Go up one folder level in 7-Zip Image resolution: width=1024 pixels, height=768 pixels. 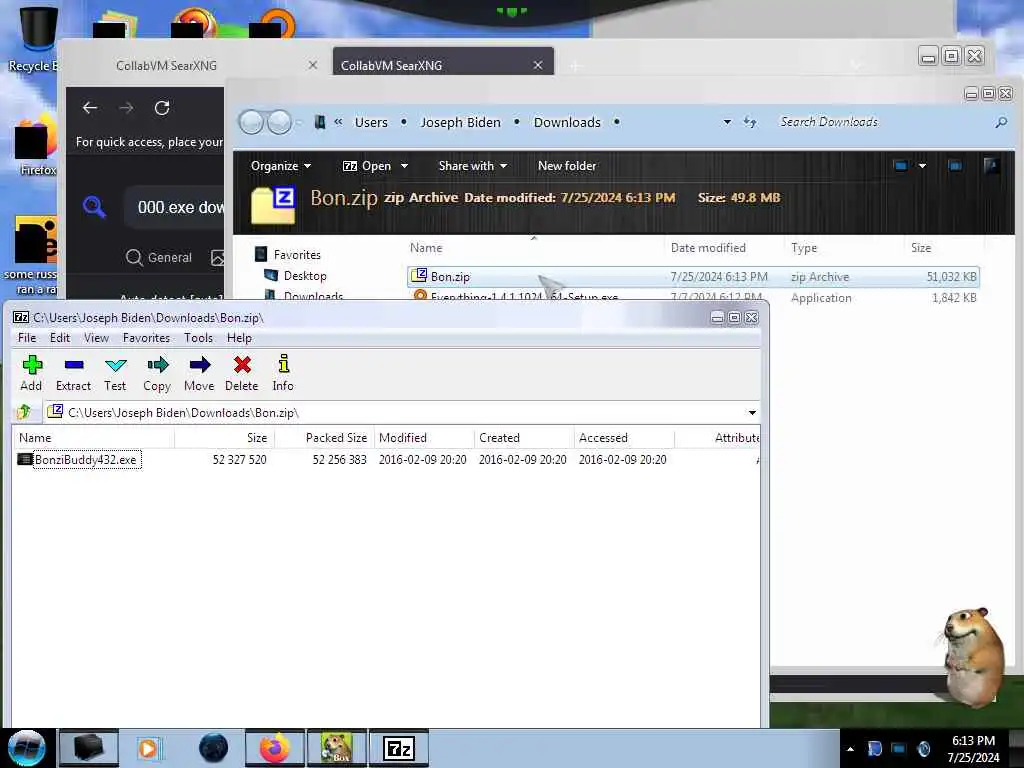coord(24,412)
